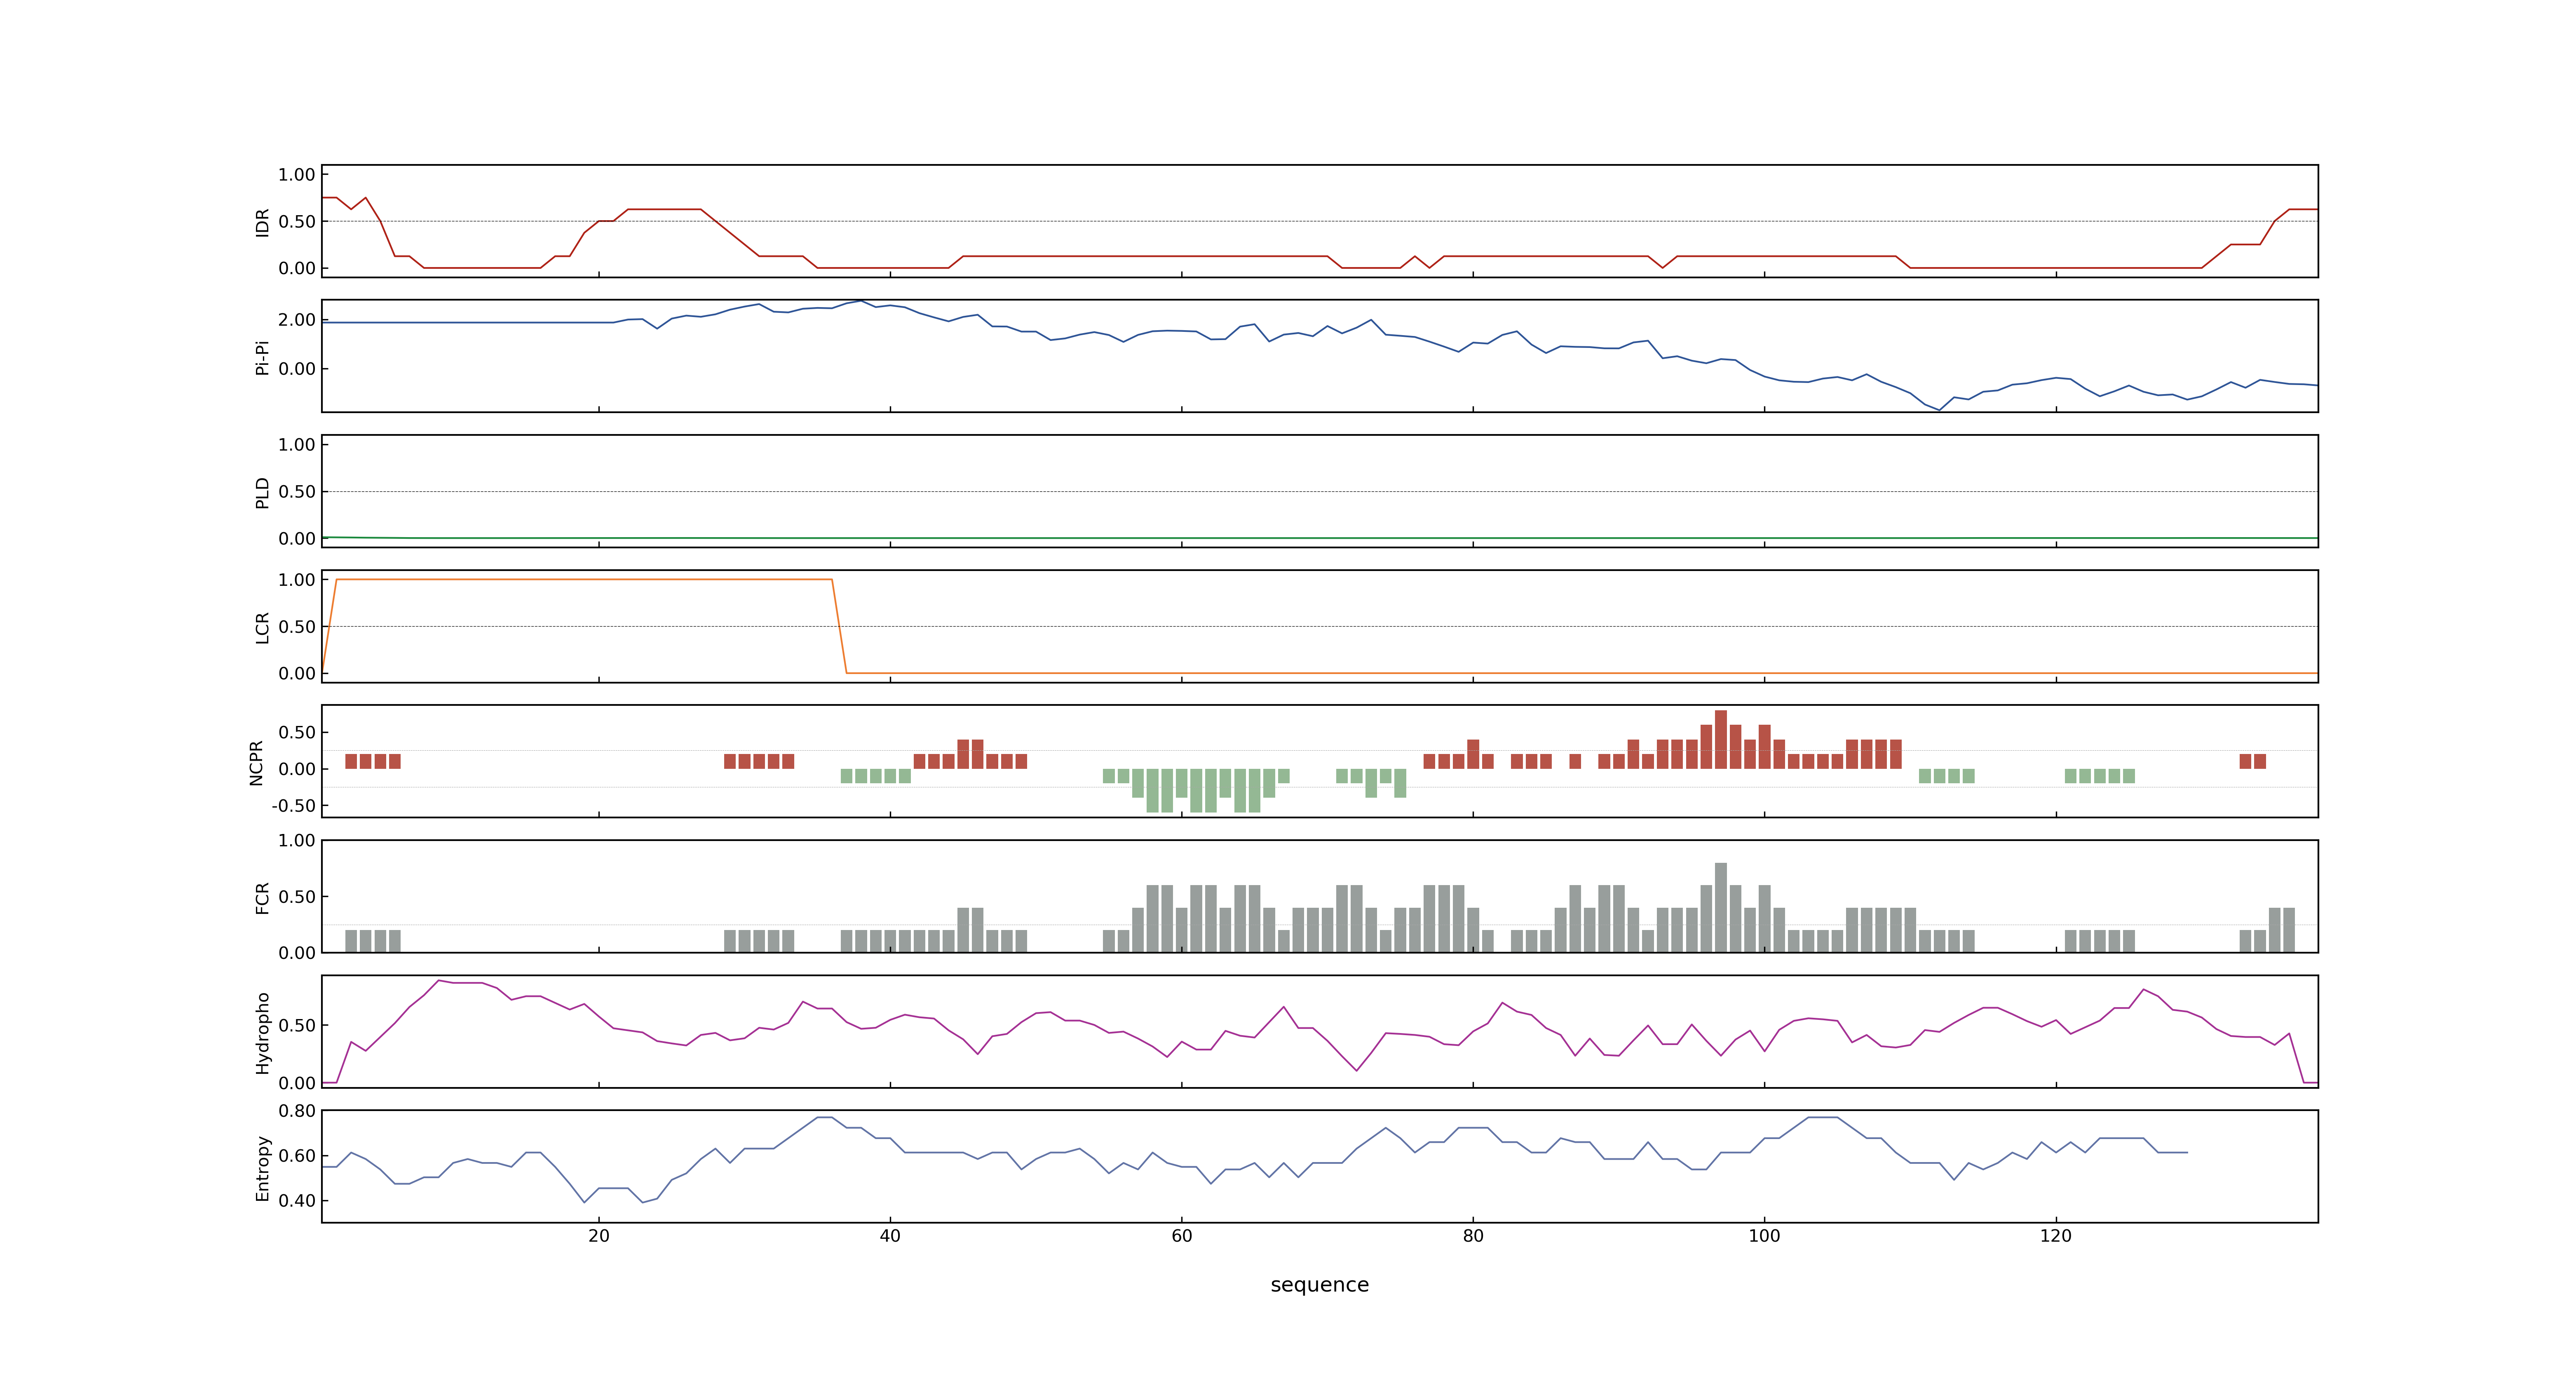
Task: Click the tallest red NCPR bar near 97
Action: tap(1721, 740)
